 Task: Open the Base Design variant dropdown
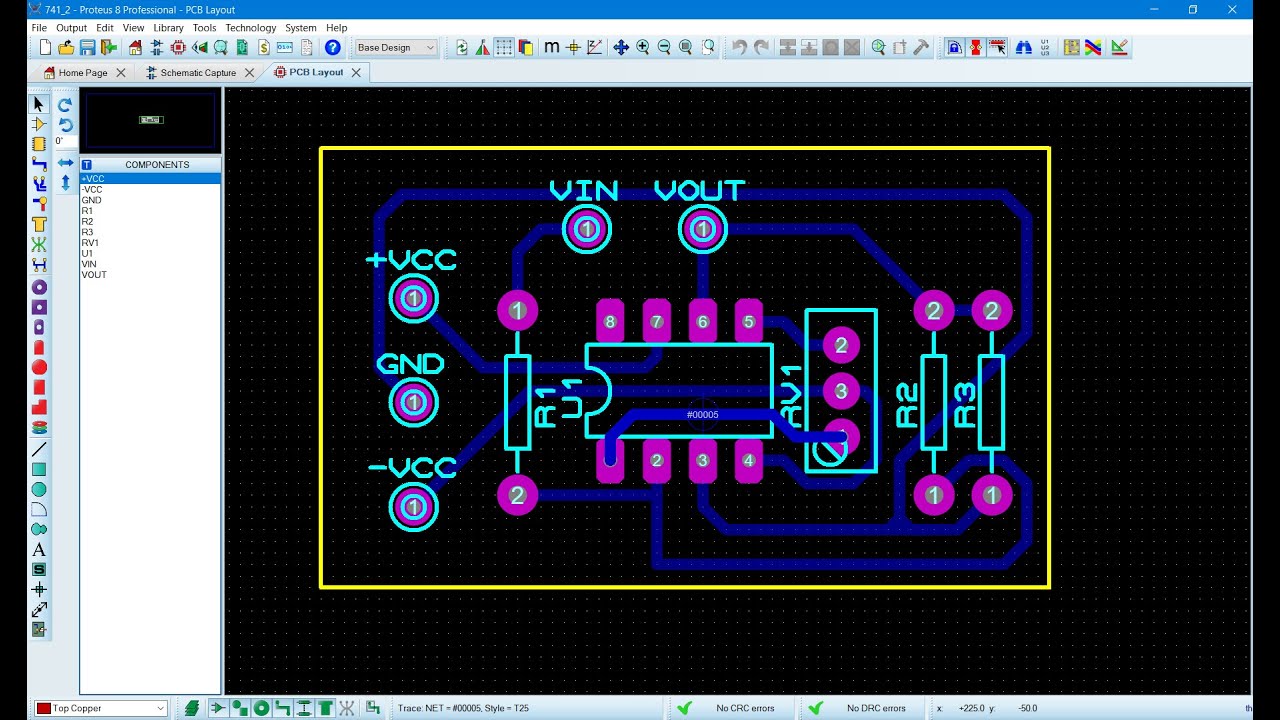click(x=396, y=47)
